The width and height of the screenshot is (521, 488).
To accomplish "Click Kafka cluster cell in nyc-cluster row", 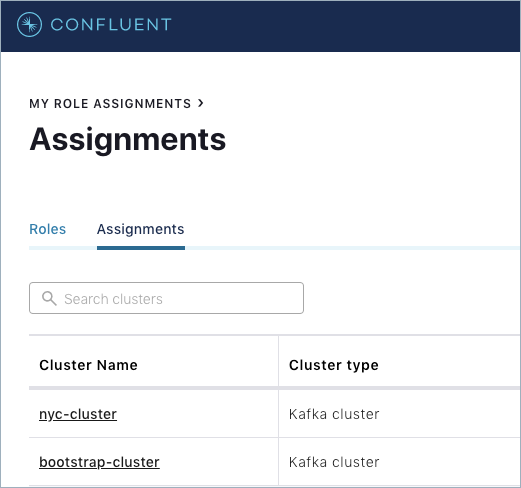I will coord(334,414).
